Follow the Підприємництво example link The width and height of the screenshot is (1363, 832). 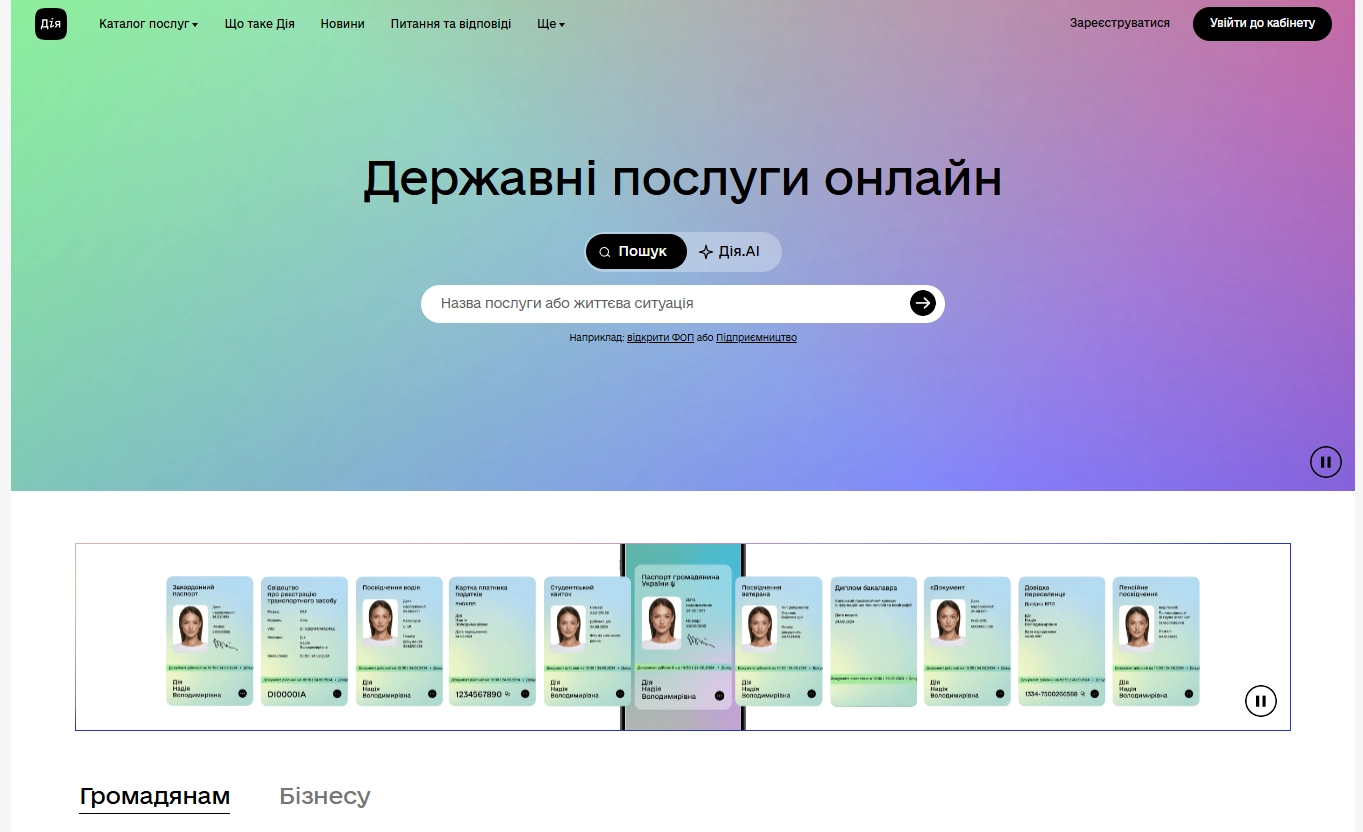757,338
